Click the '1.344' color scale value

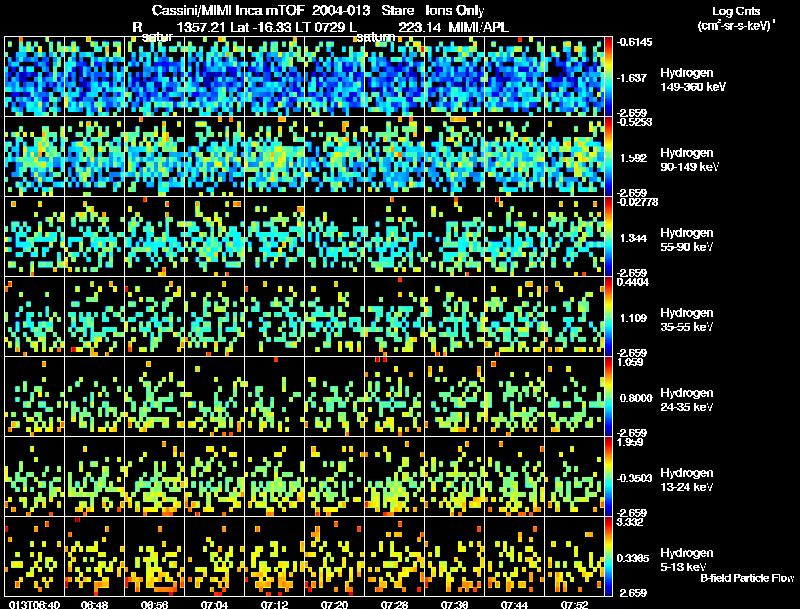(x=633, y=238)
